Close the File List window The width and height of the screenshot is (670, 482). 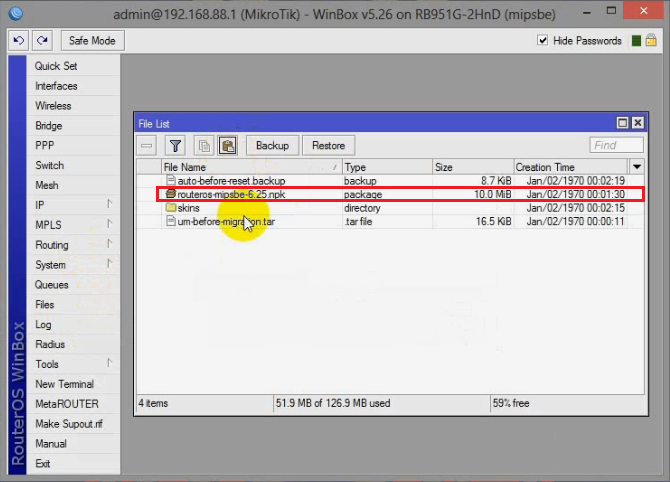pyautogui.click(x=638, y=123)
